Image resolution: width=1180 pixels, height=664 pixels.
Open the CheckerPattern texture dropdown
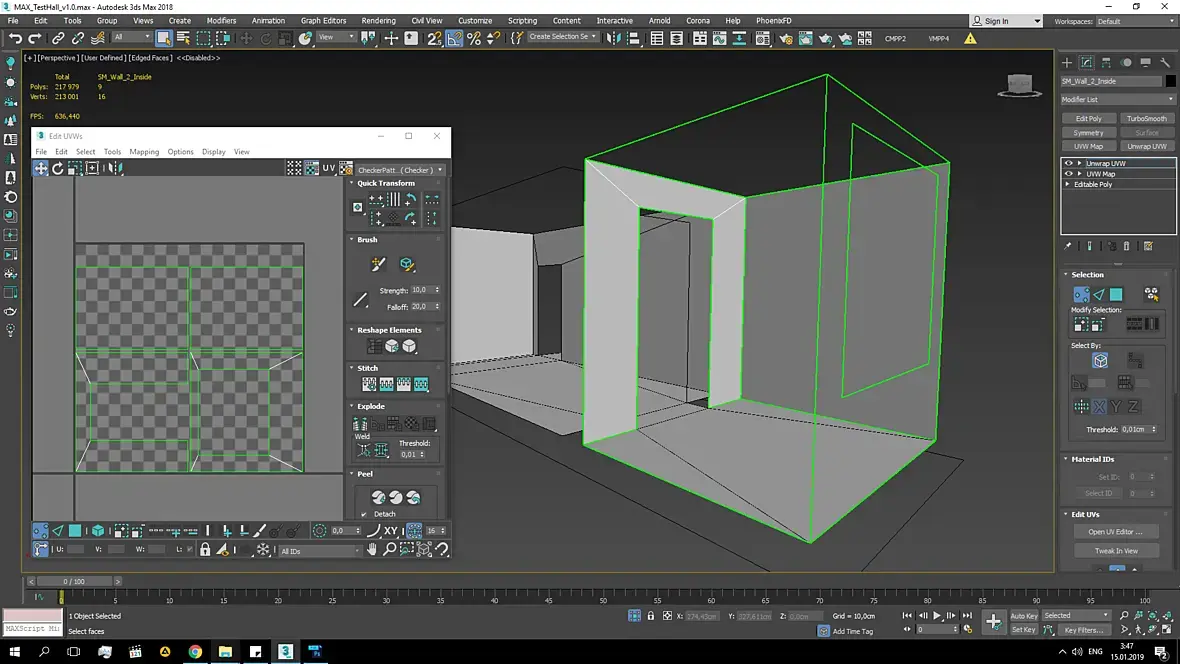[x=400, y=170]
